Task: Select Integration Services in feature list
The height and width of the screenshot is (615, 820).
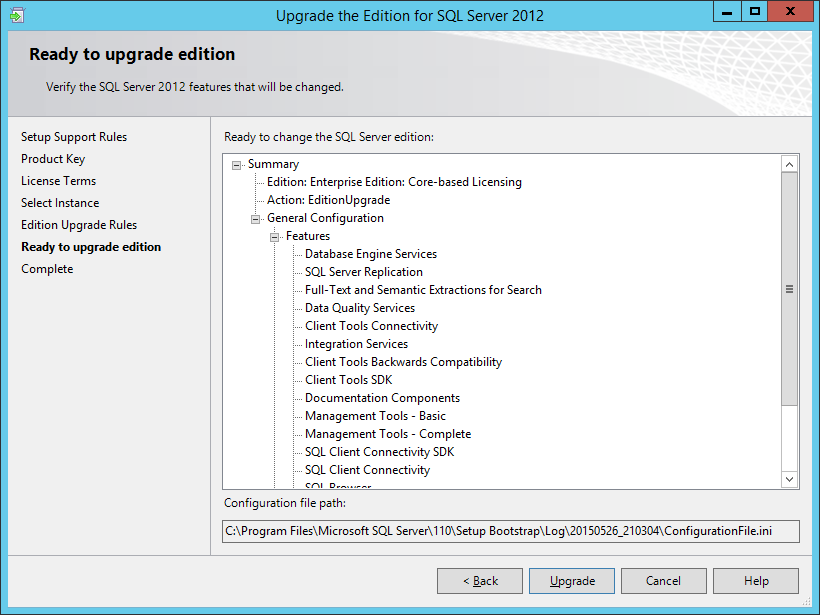Action: [356, 344]
